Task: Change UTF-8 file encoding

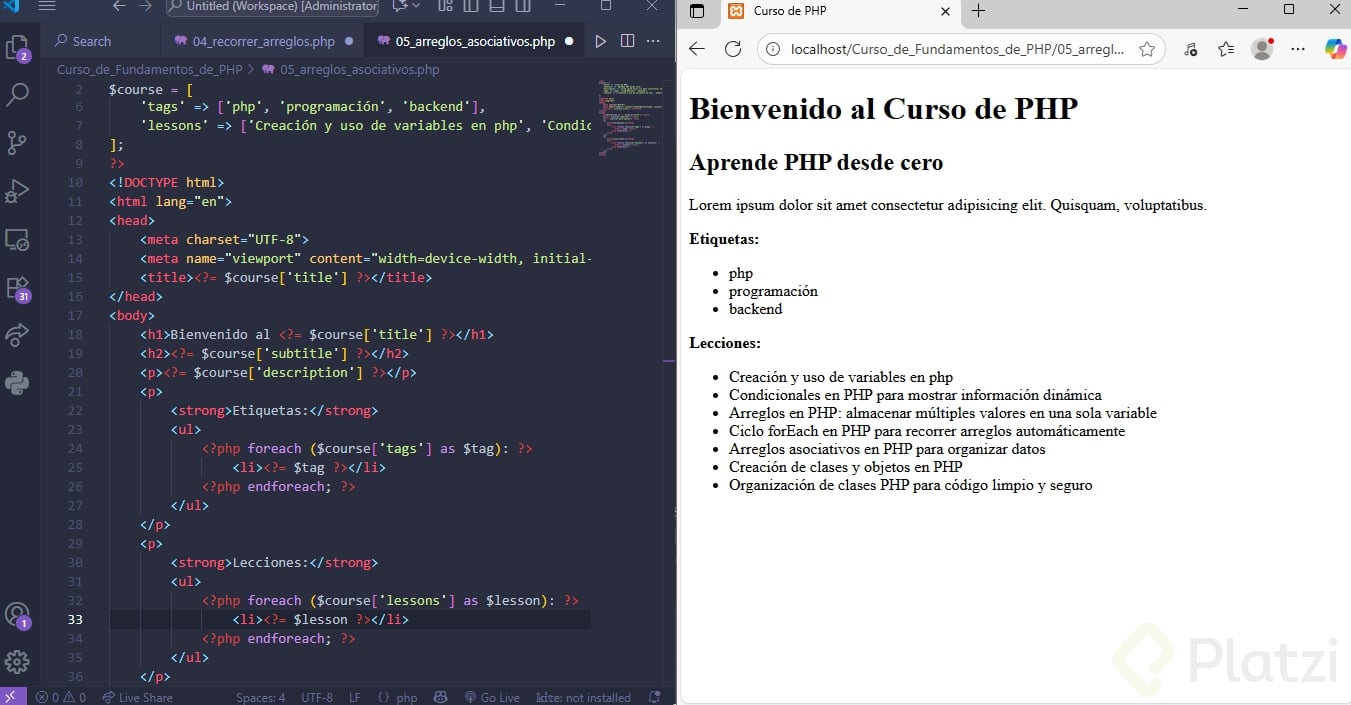Action: [317, 697]
